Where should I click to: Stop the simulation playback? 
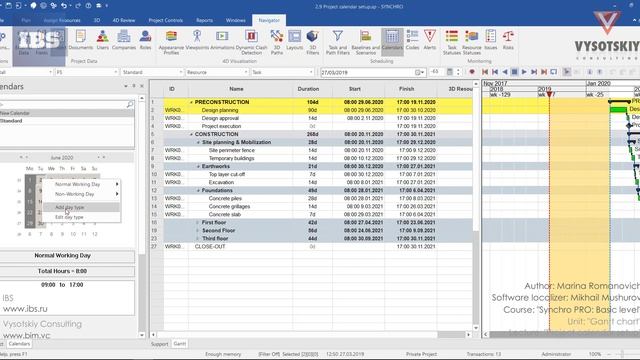pyautogui.click(x=514, y=72)
